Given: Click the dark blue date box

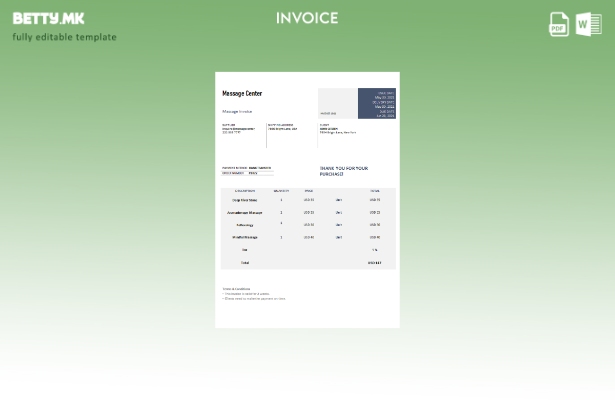Looking at the screenshot, I should 377,104.
